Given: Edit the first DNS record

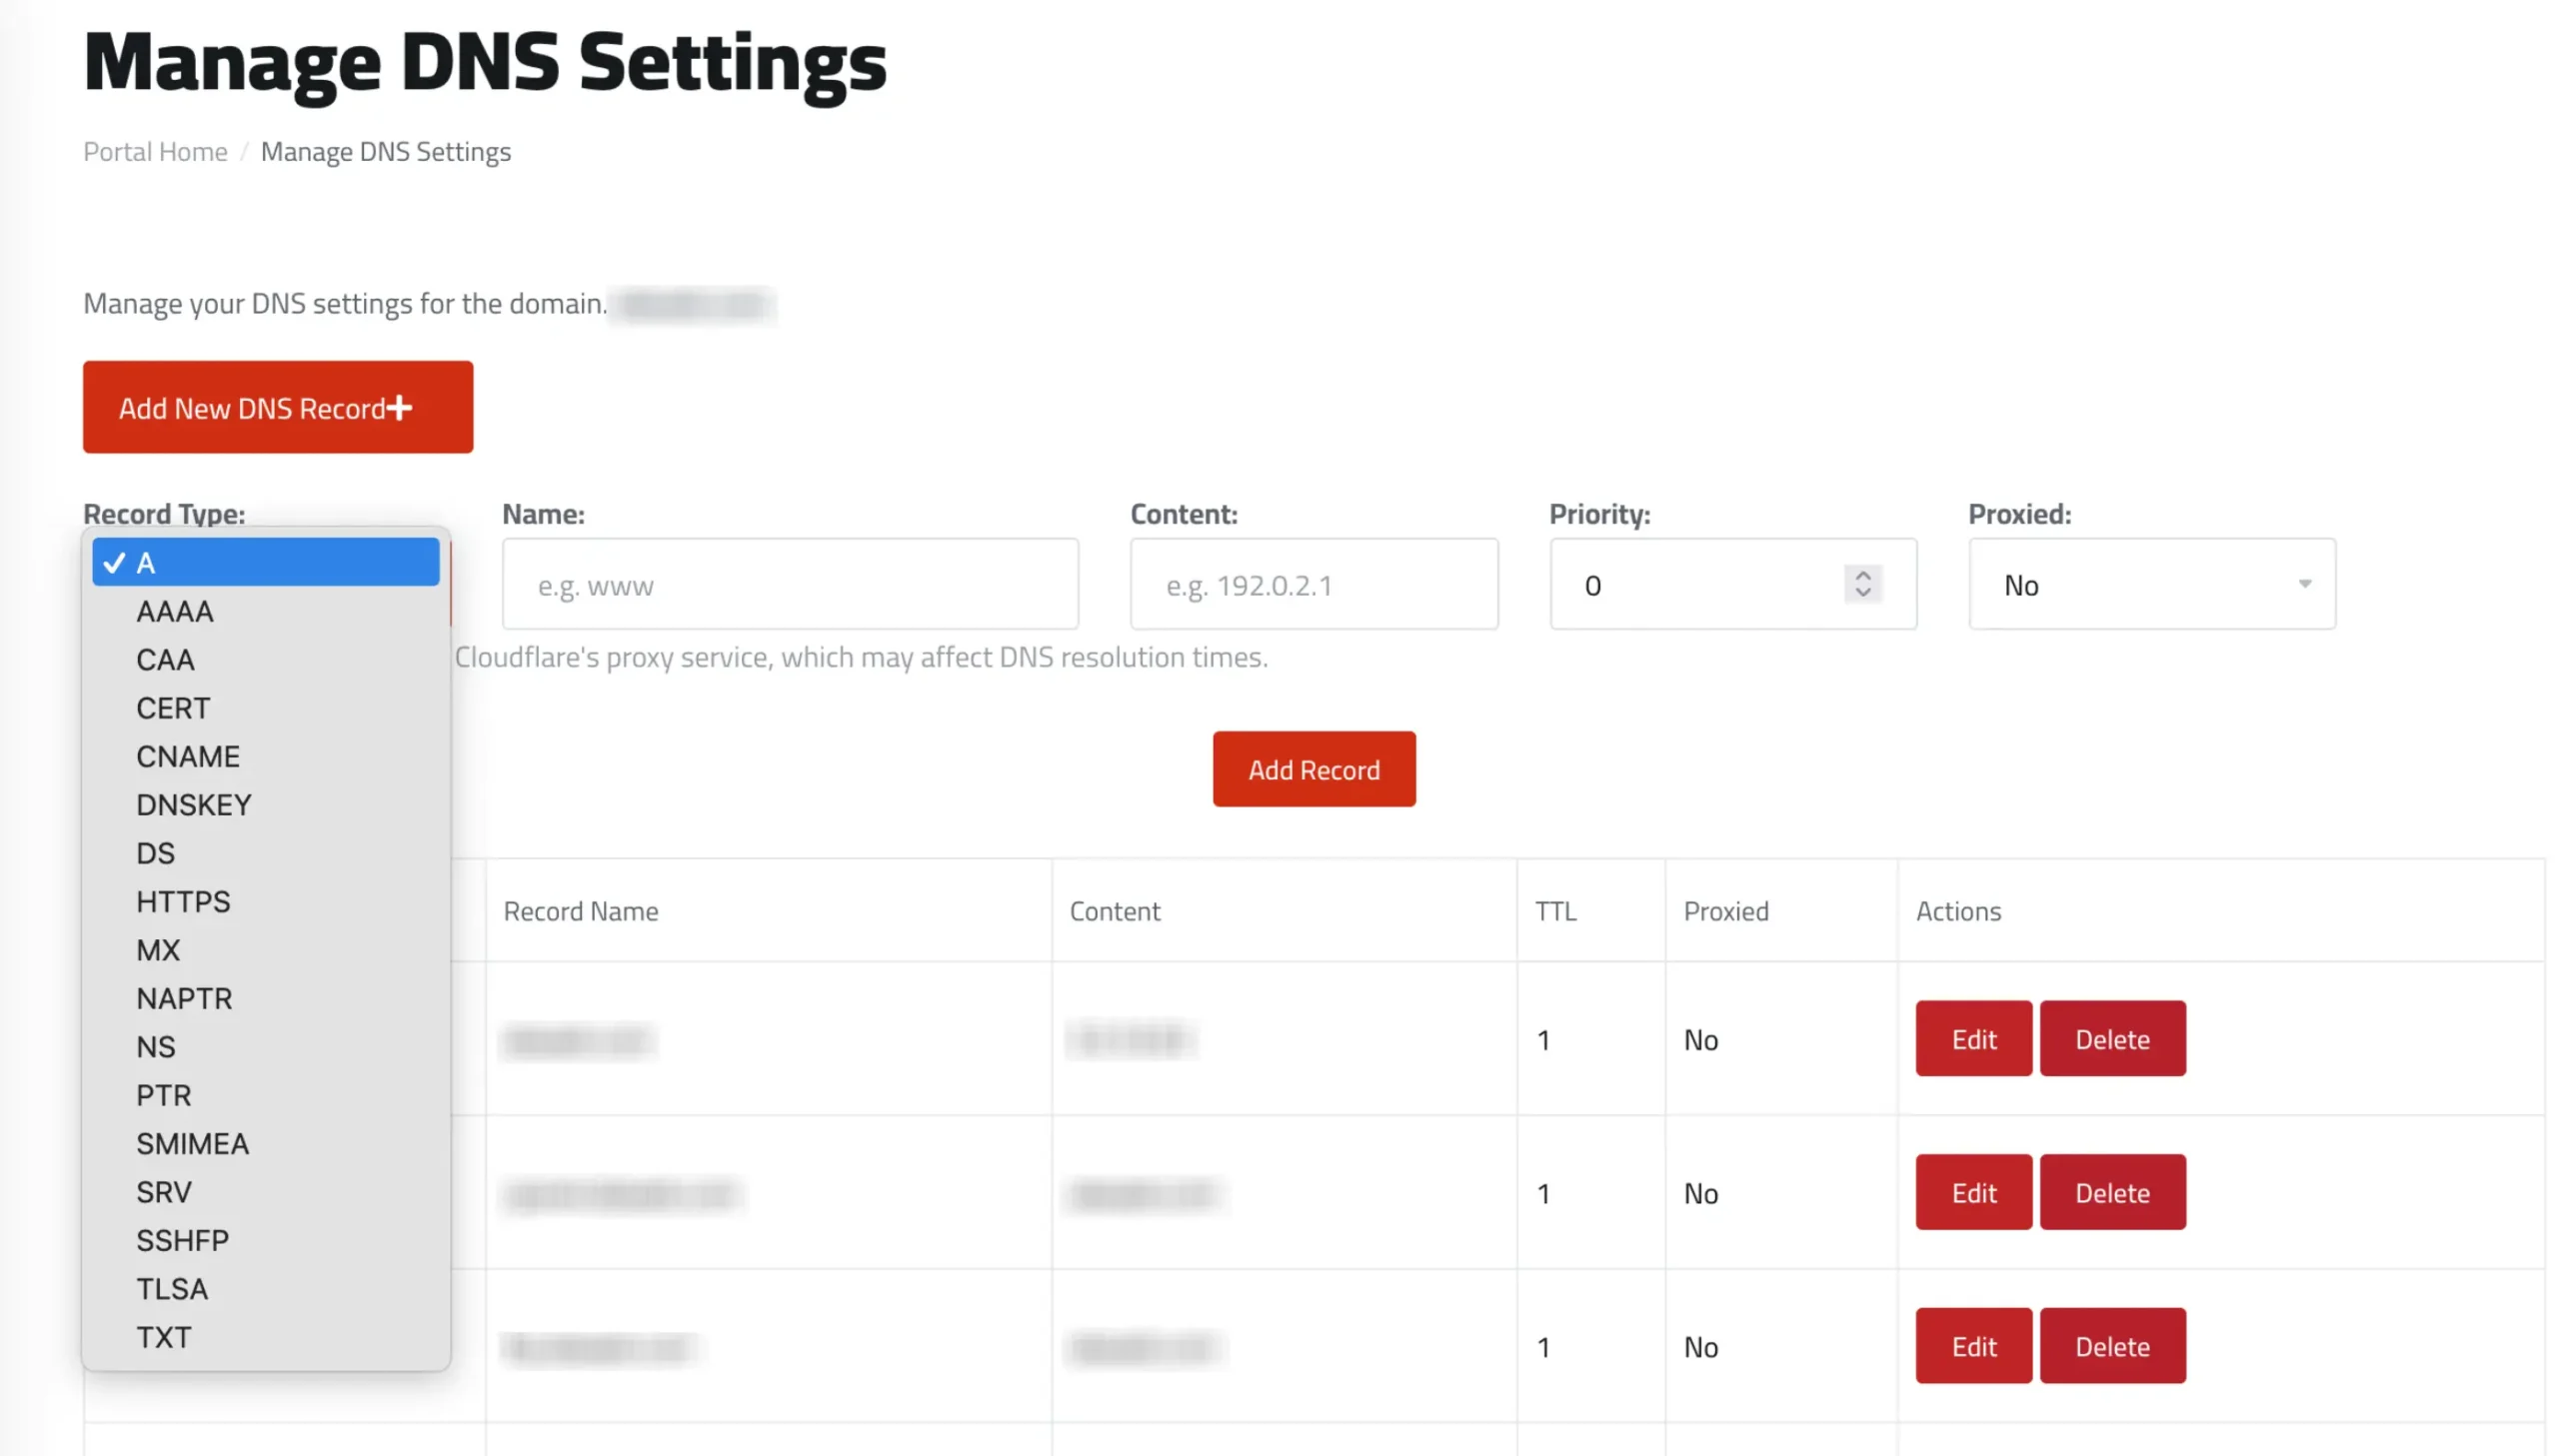Looking at the screenshot, I should [x=1972, y=1039].
